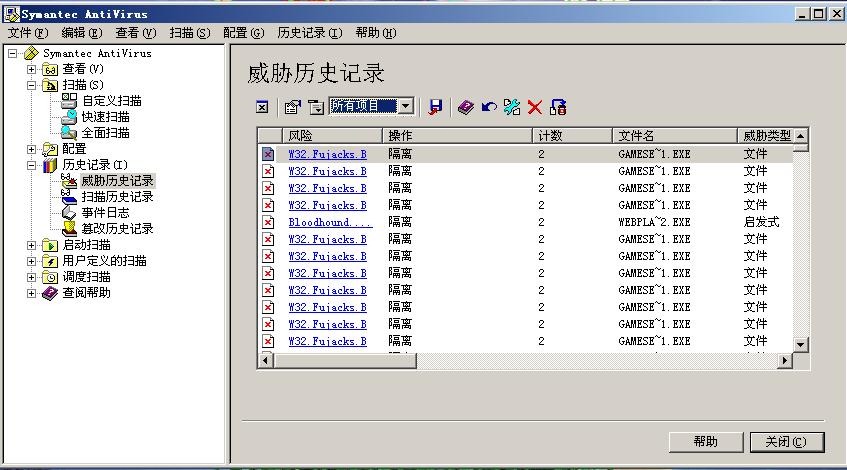Sort by the 威胁类型 column header

[x=765, y=136]
